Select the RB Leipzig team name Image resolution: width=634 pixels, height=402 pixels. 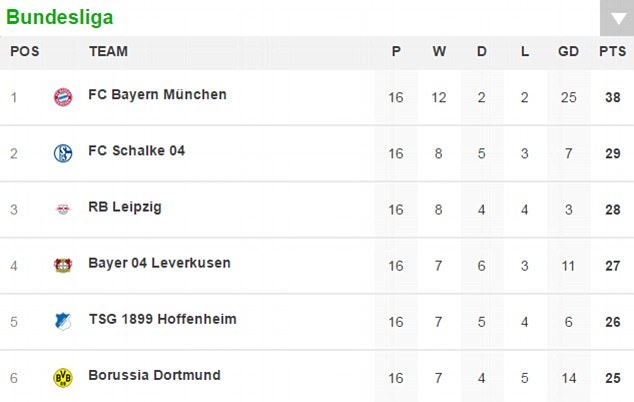point(125,208)
